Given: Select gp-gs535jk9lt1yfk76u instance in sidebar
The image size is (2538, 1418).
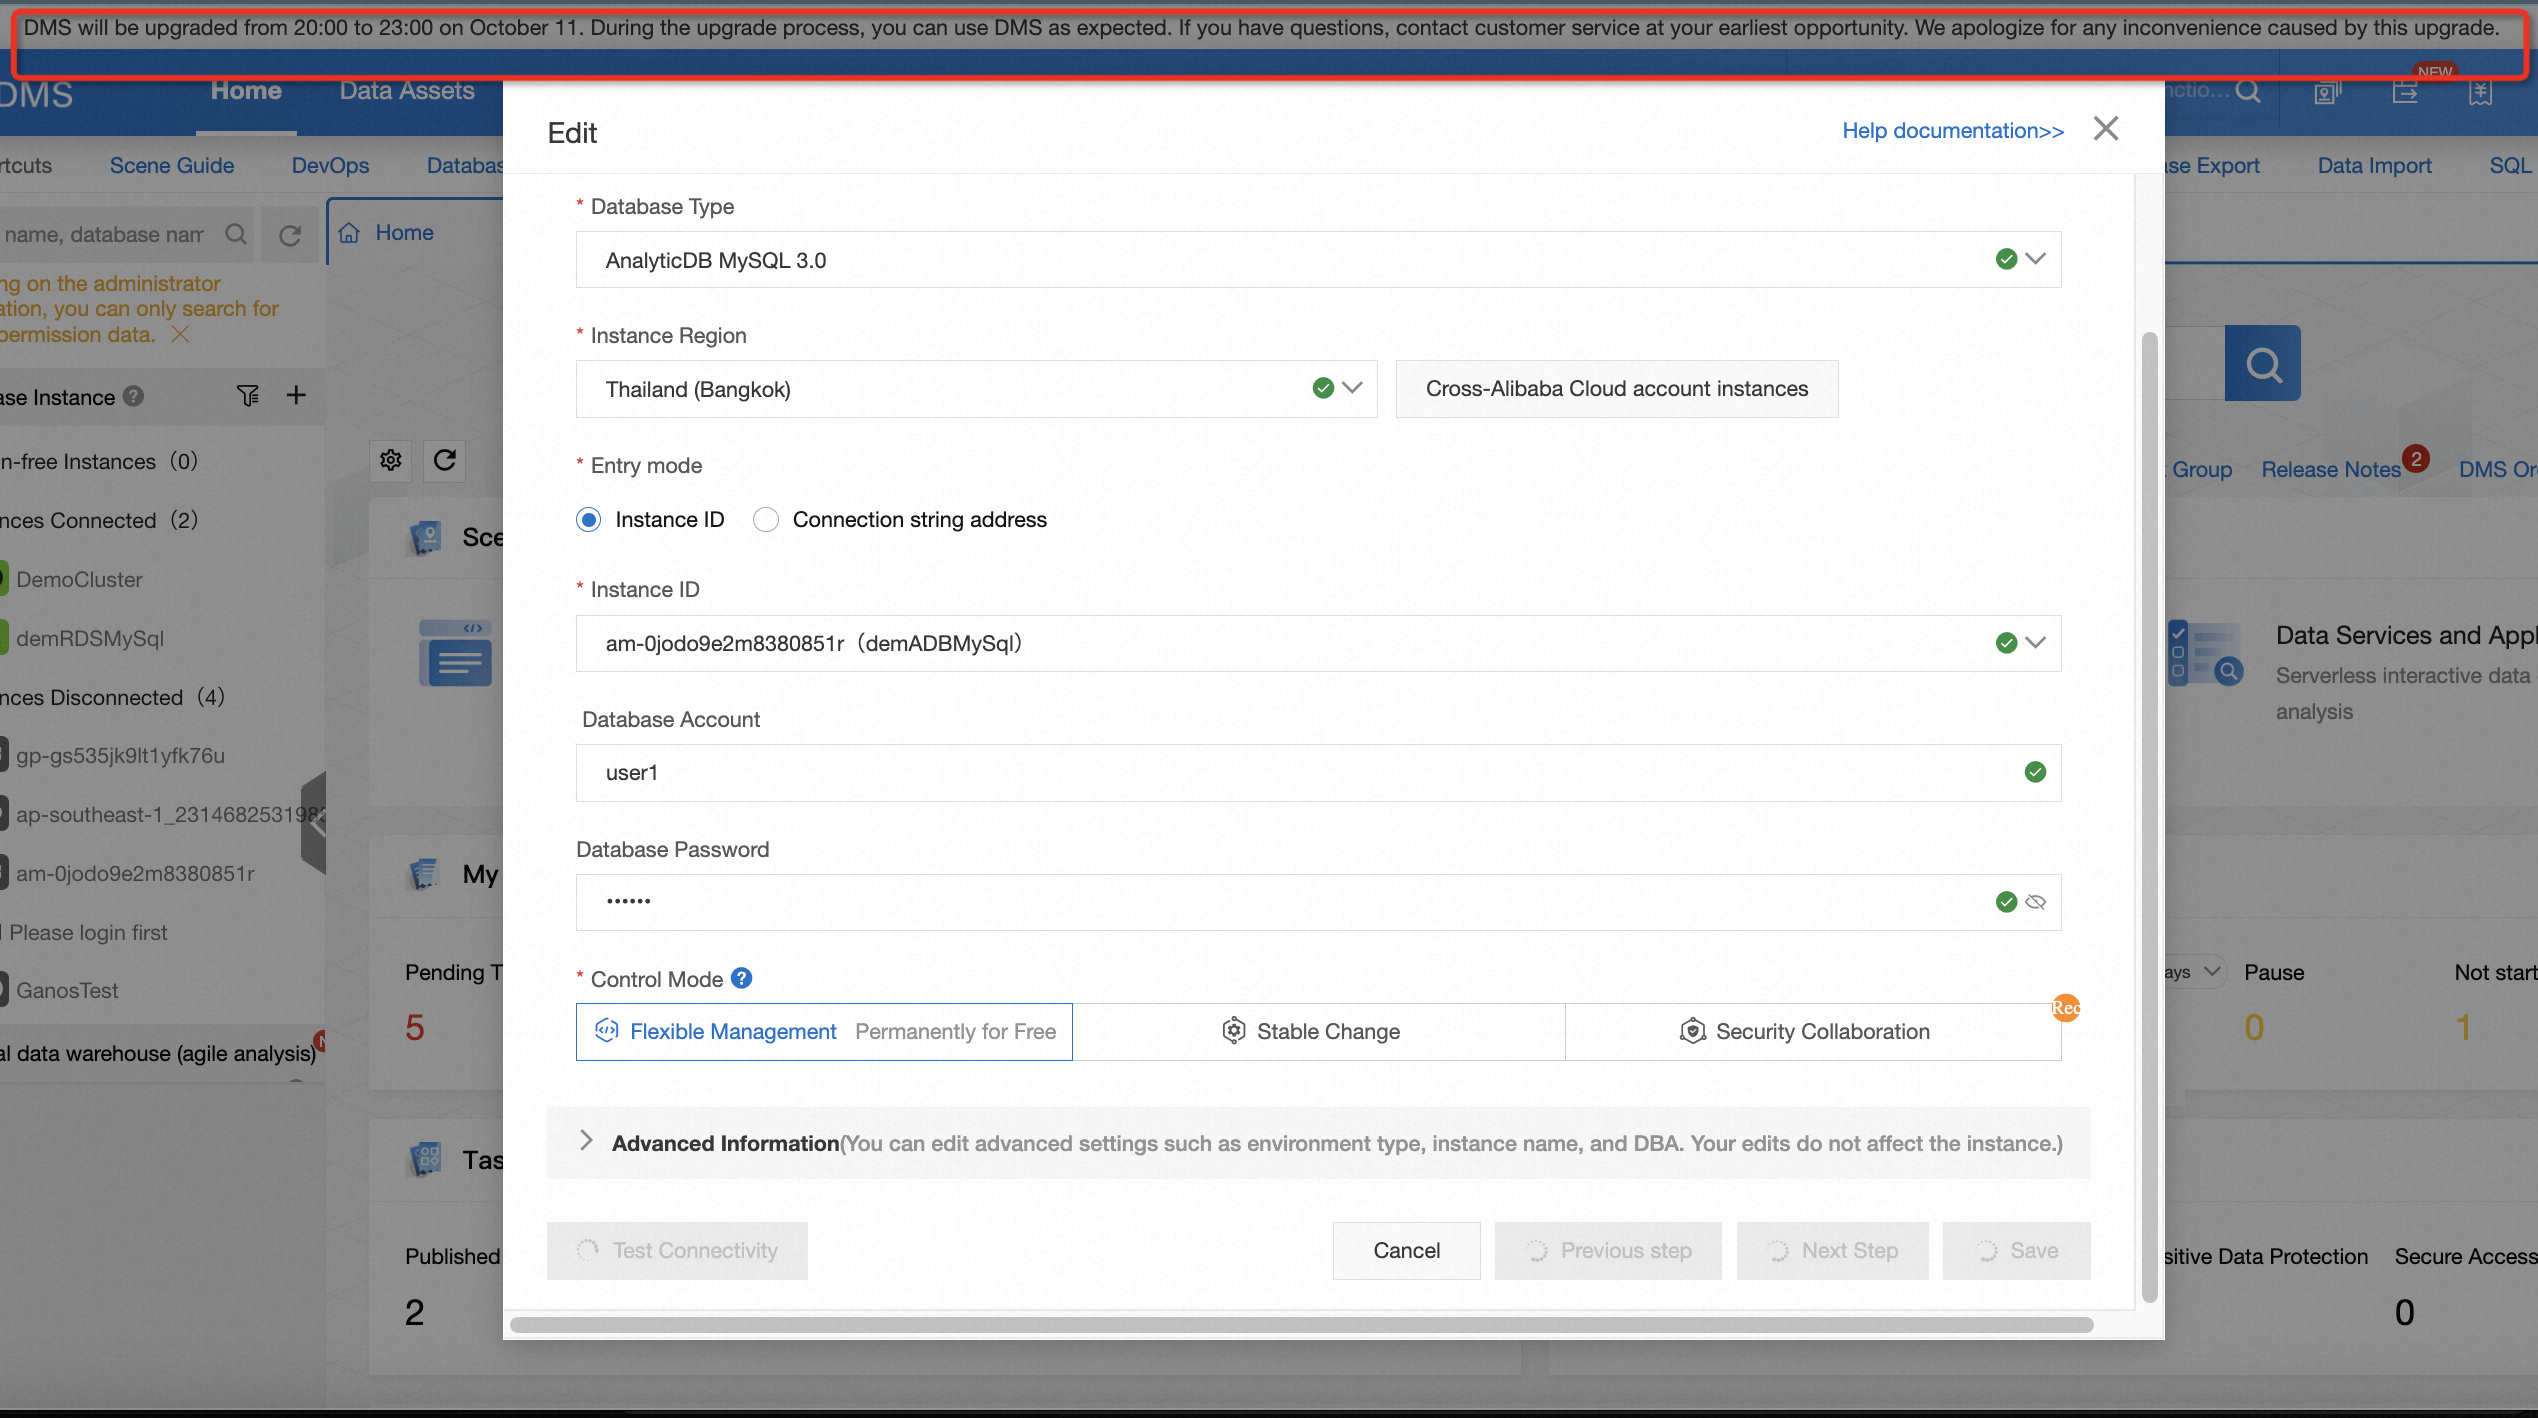Looking at the screenshot, I should point(120,756).
